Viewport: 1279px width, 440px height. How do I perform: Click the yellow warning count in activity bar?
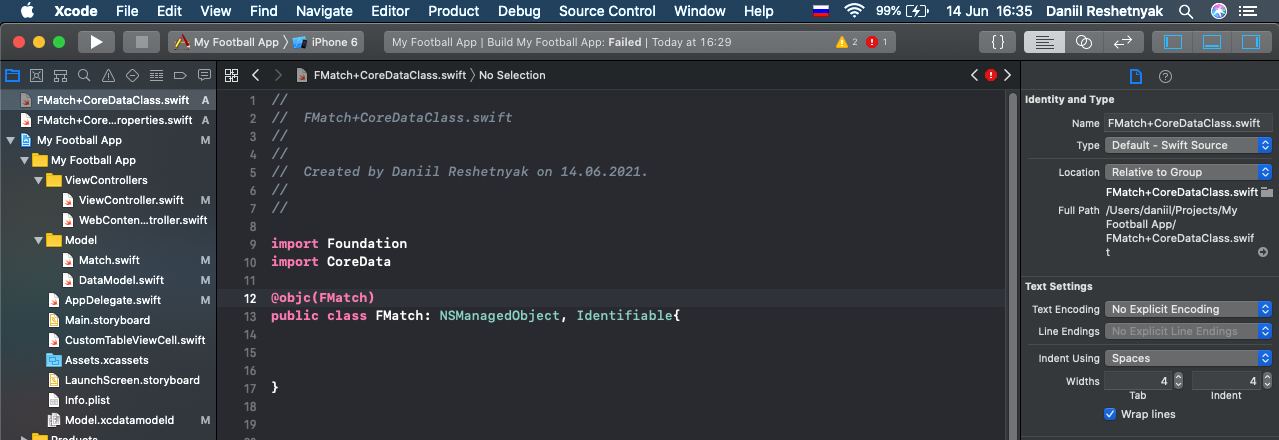point(847,42)
